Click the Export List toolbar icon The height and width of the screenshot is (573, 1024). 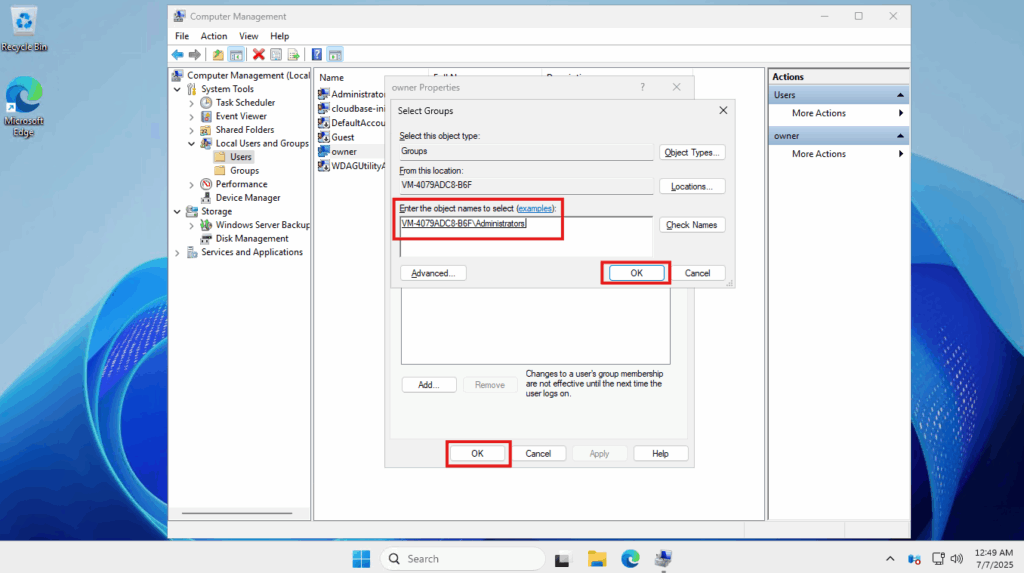pos(293,55)
